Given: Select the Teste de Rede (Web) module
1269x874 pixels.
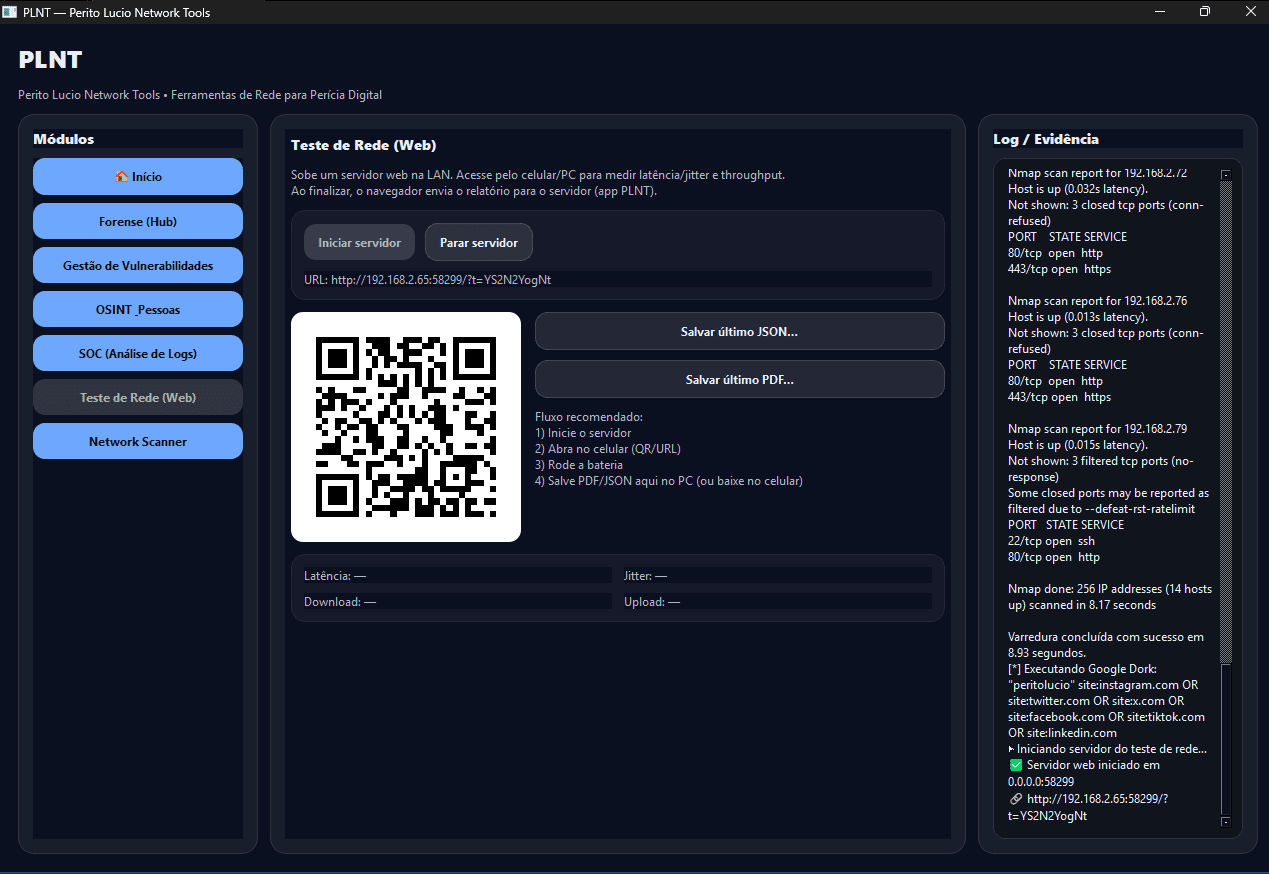Looking at the screenshot, I should click(x=137, y=397).
